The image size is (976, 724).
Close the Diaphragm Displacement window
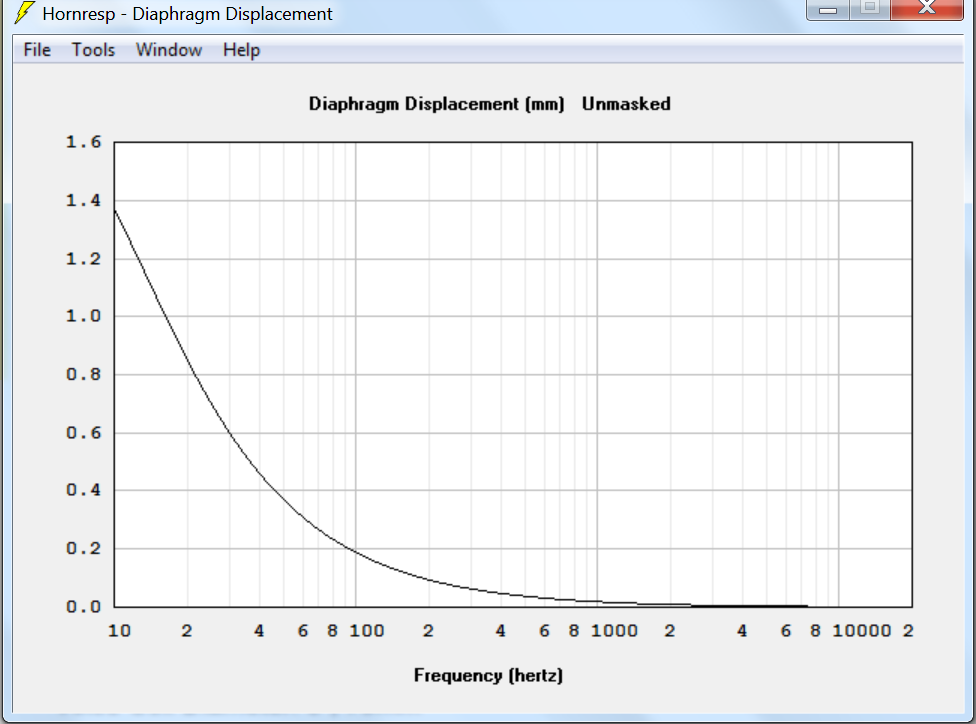[927, 9]
